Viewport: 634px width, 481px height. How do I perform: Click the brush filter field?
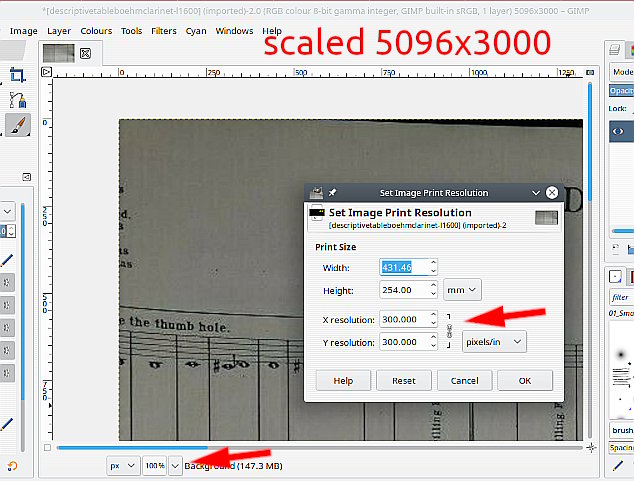click(622, 297)
